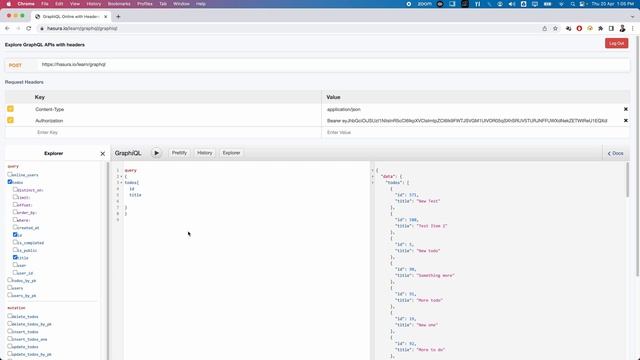Close the GraphiQL Online browser tab
640x360 pixels.
tap(105, 17)
